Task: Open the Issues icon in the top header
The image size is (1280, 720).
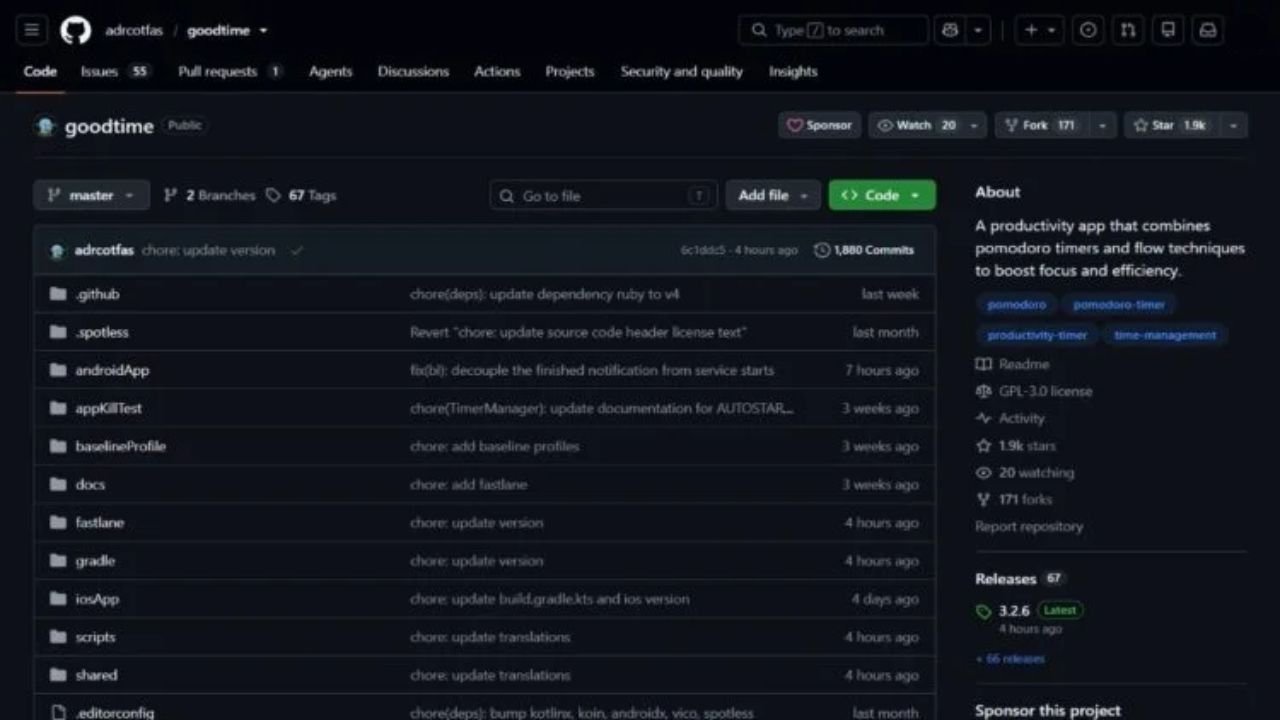Action: pos(1088,30)
